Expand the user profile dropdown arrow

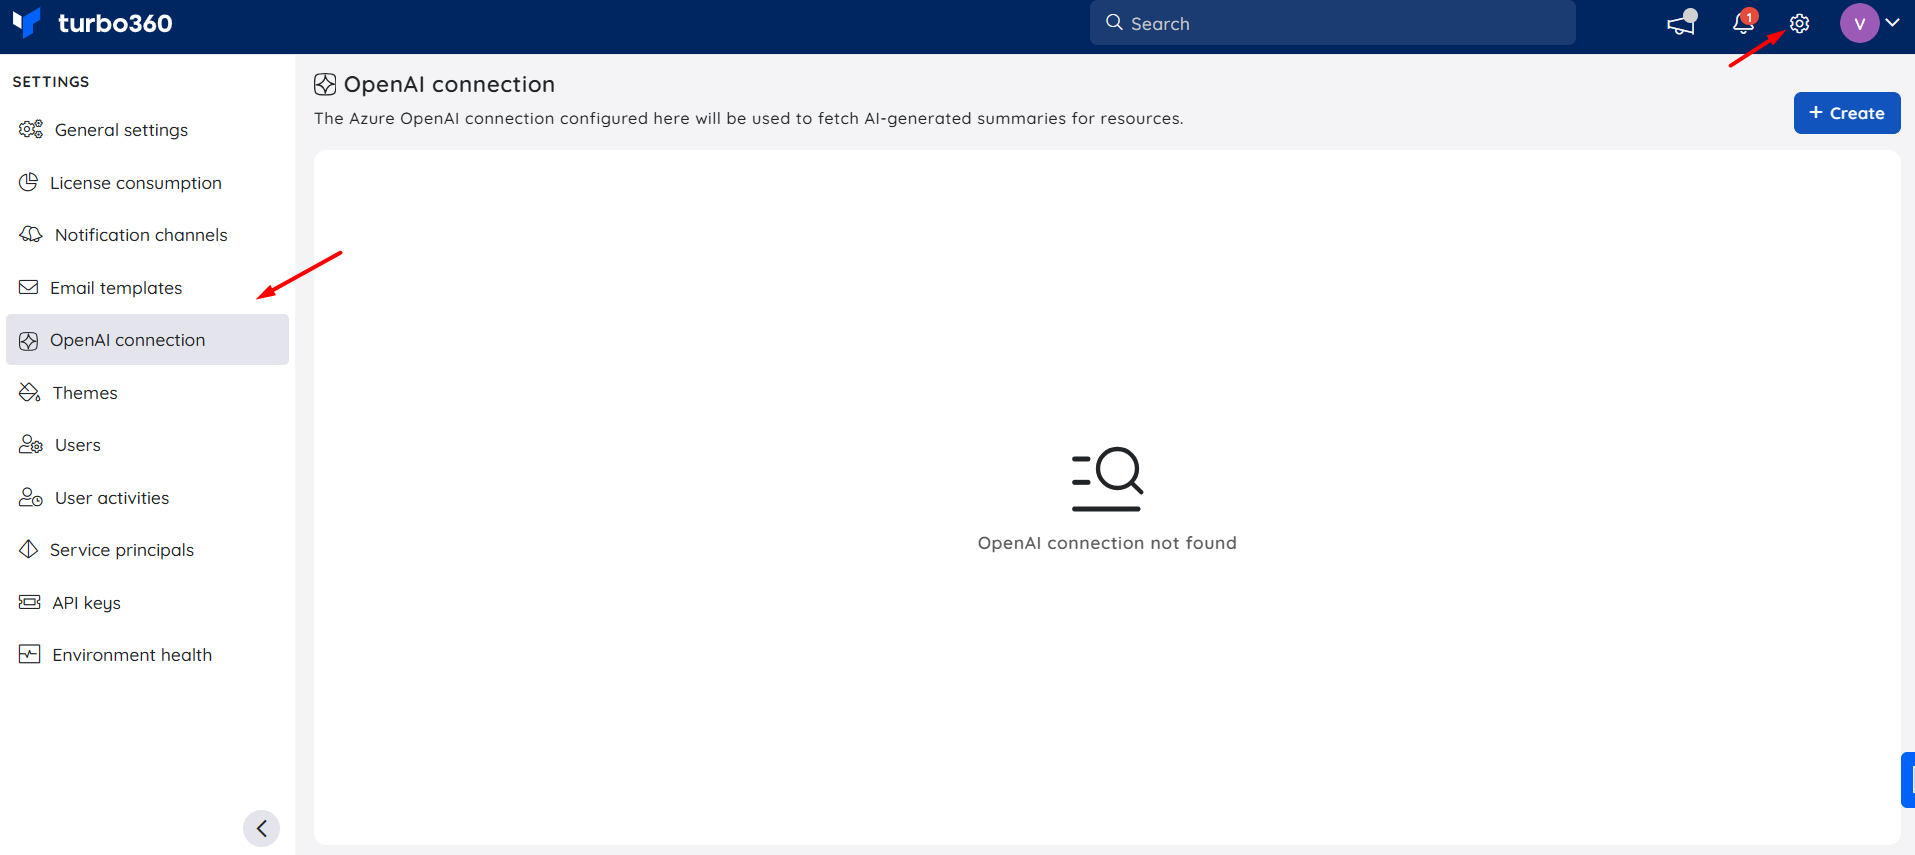click(1892, 22)
